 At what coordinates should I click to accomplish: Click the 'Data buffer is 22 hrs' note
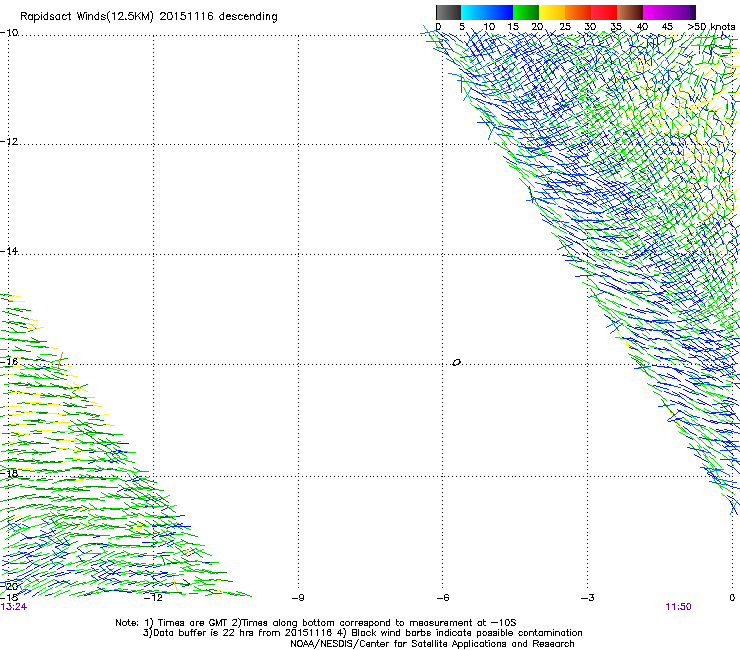click(x=362, y=633)
